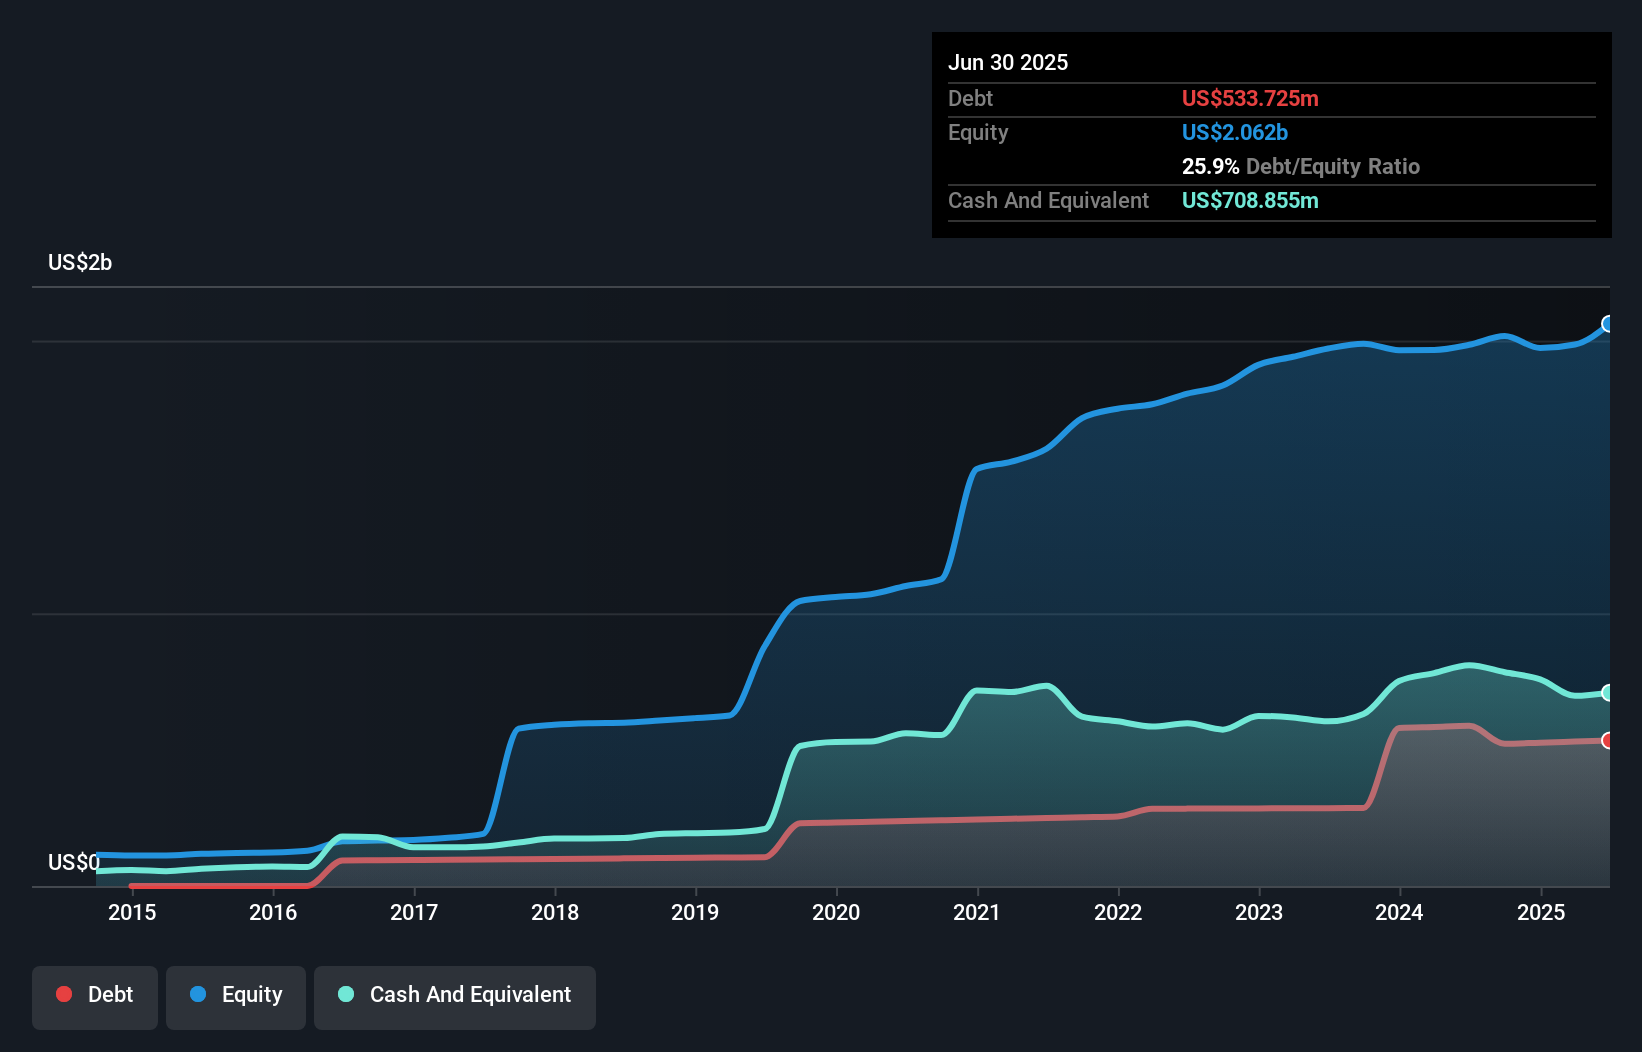
Task: Select the Equity endpoint marker on the chart
Action: 1607,323
